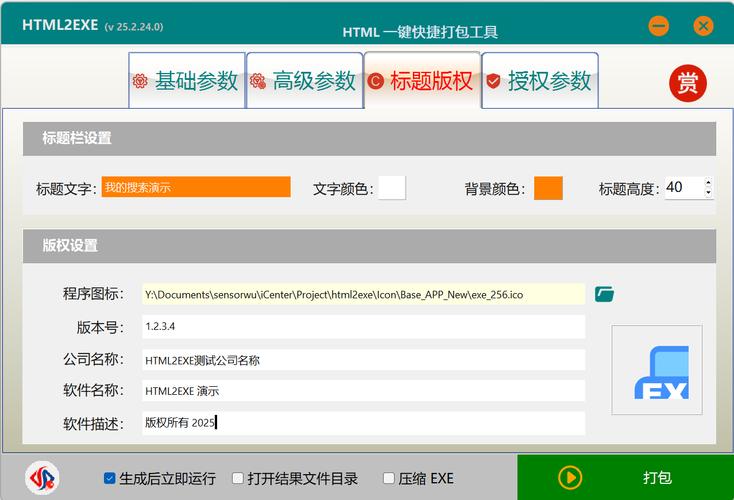
Task: Switch to the 基础参数 tab
Action: pos(187,81)
